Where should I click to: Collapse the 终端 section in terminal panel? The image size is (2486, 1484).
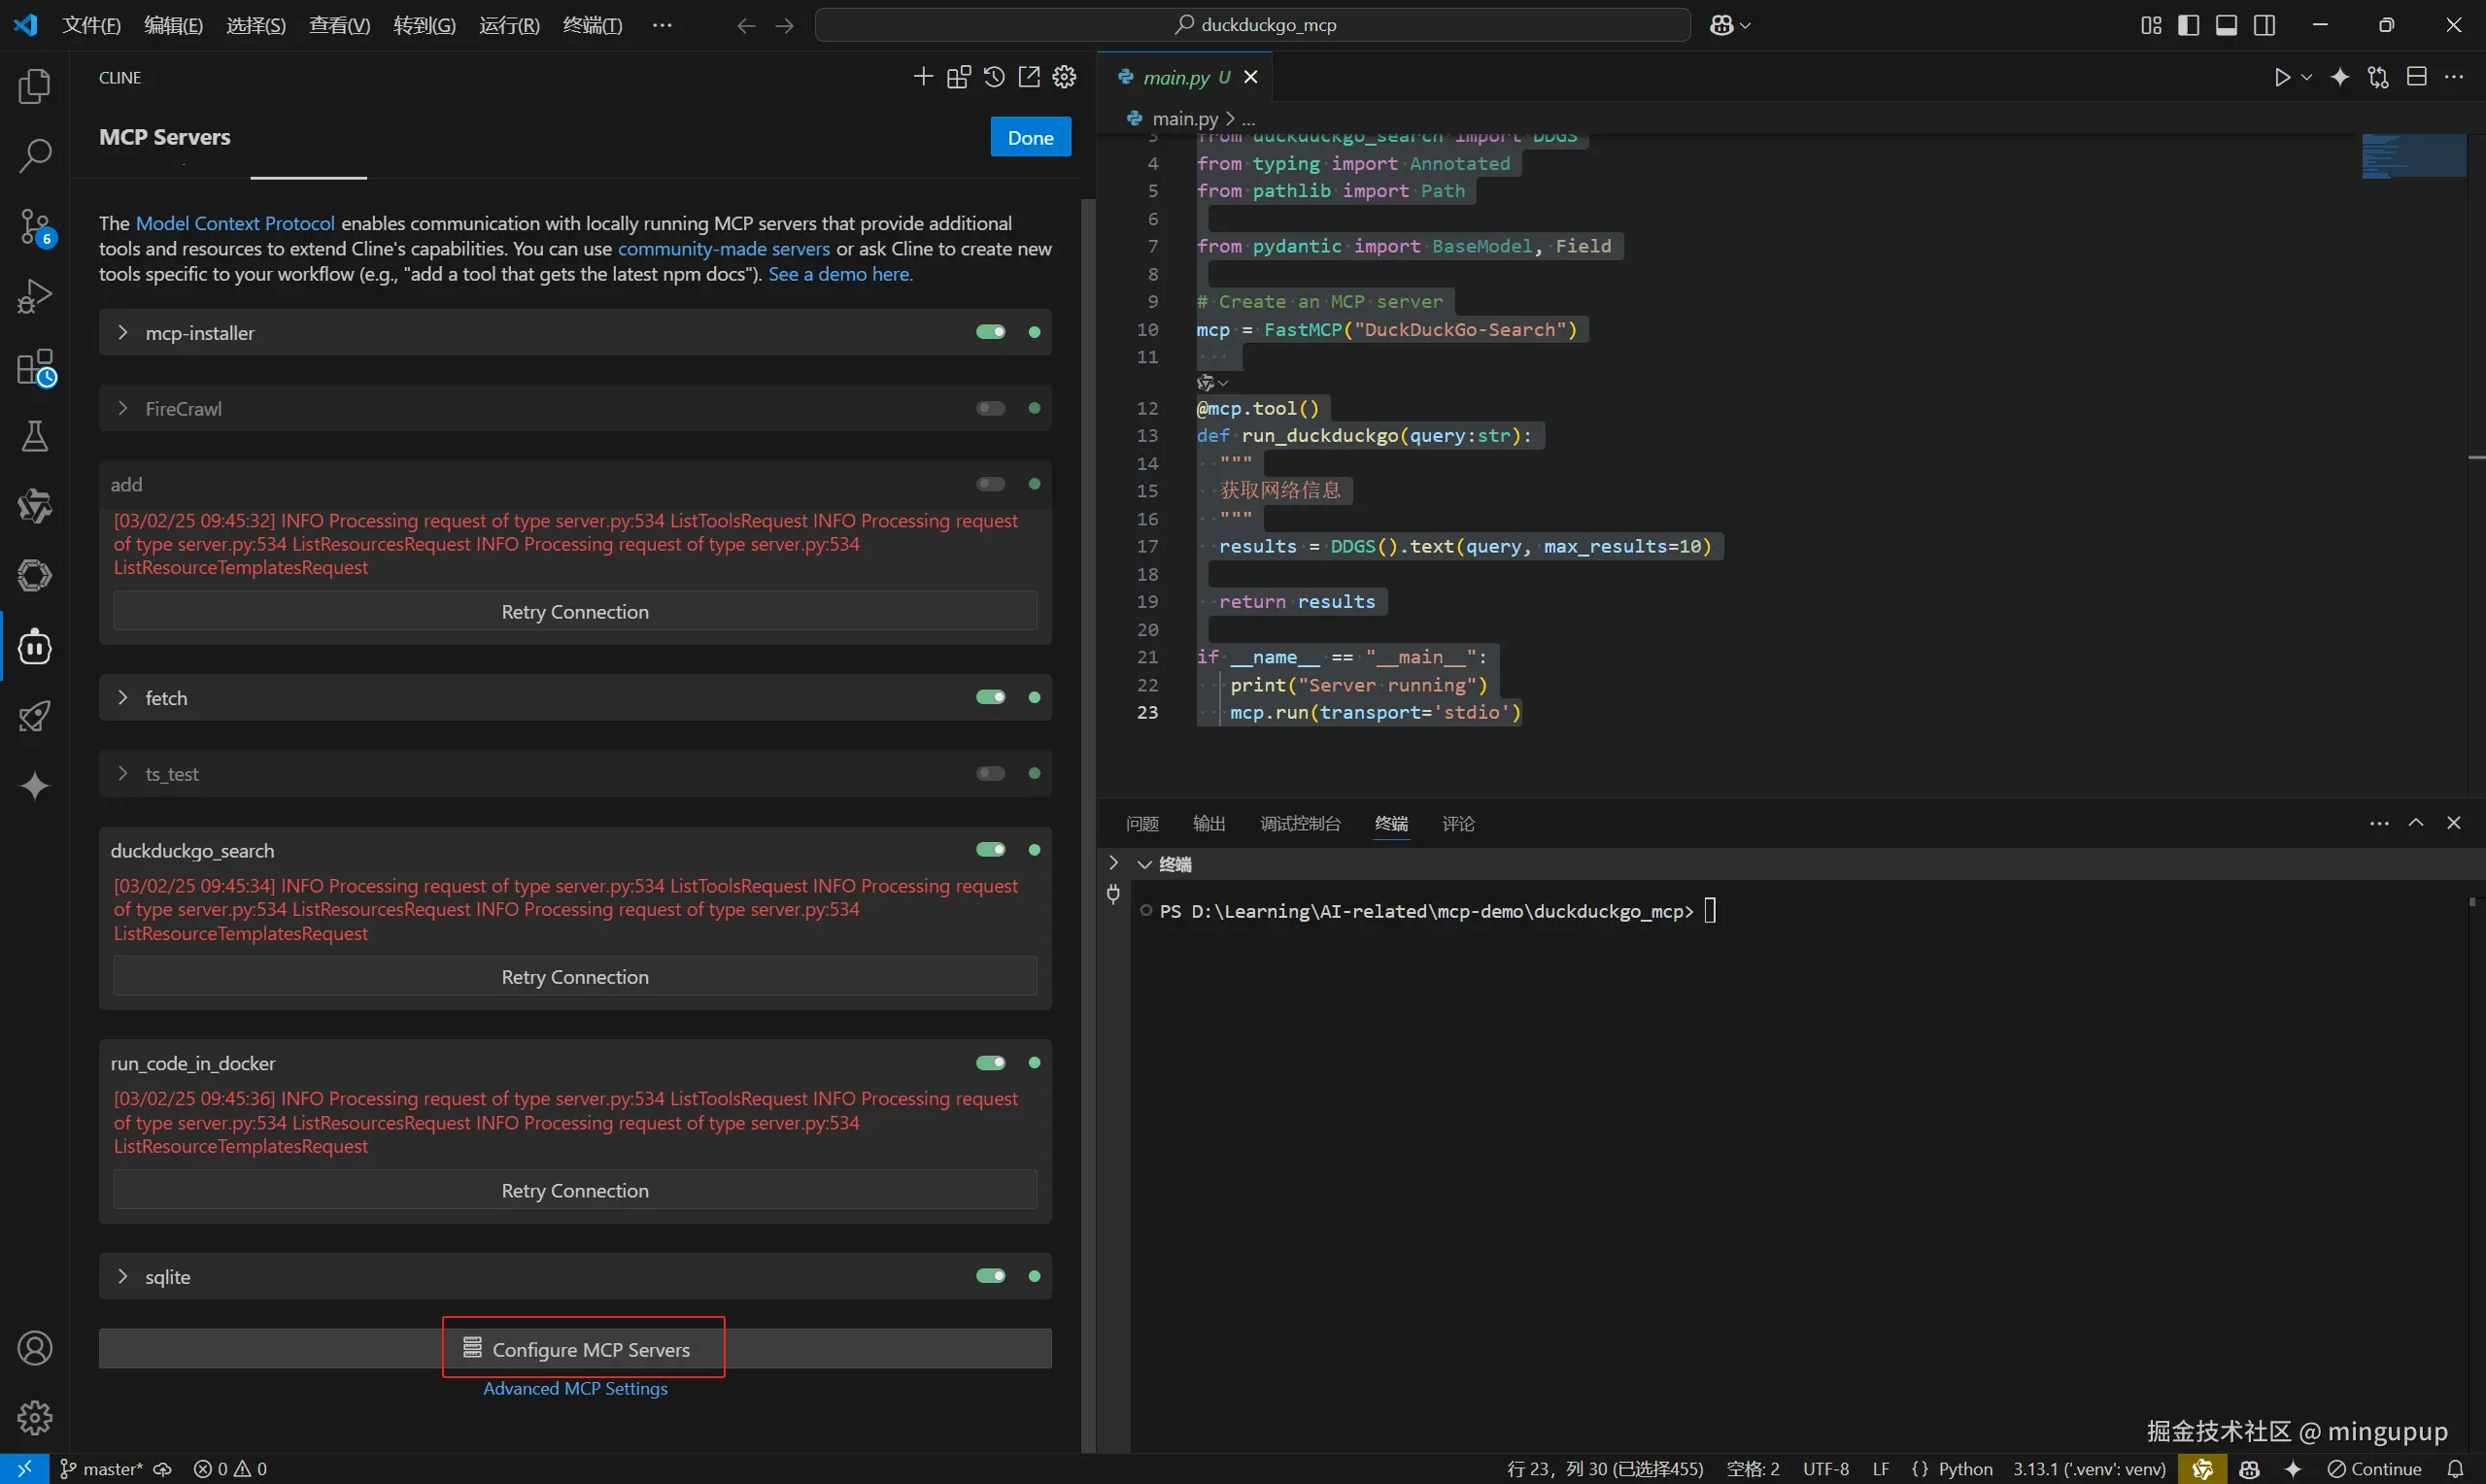[1145, 864]
